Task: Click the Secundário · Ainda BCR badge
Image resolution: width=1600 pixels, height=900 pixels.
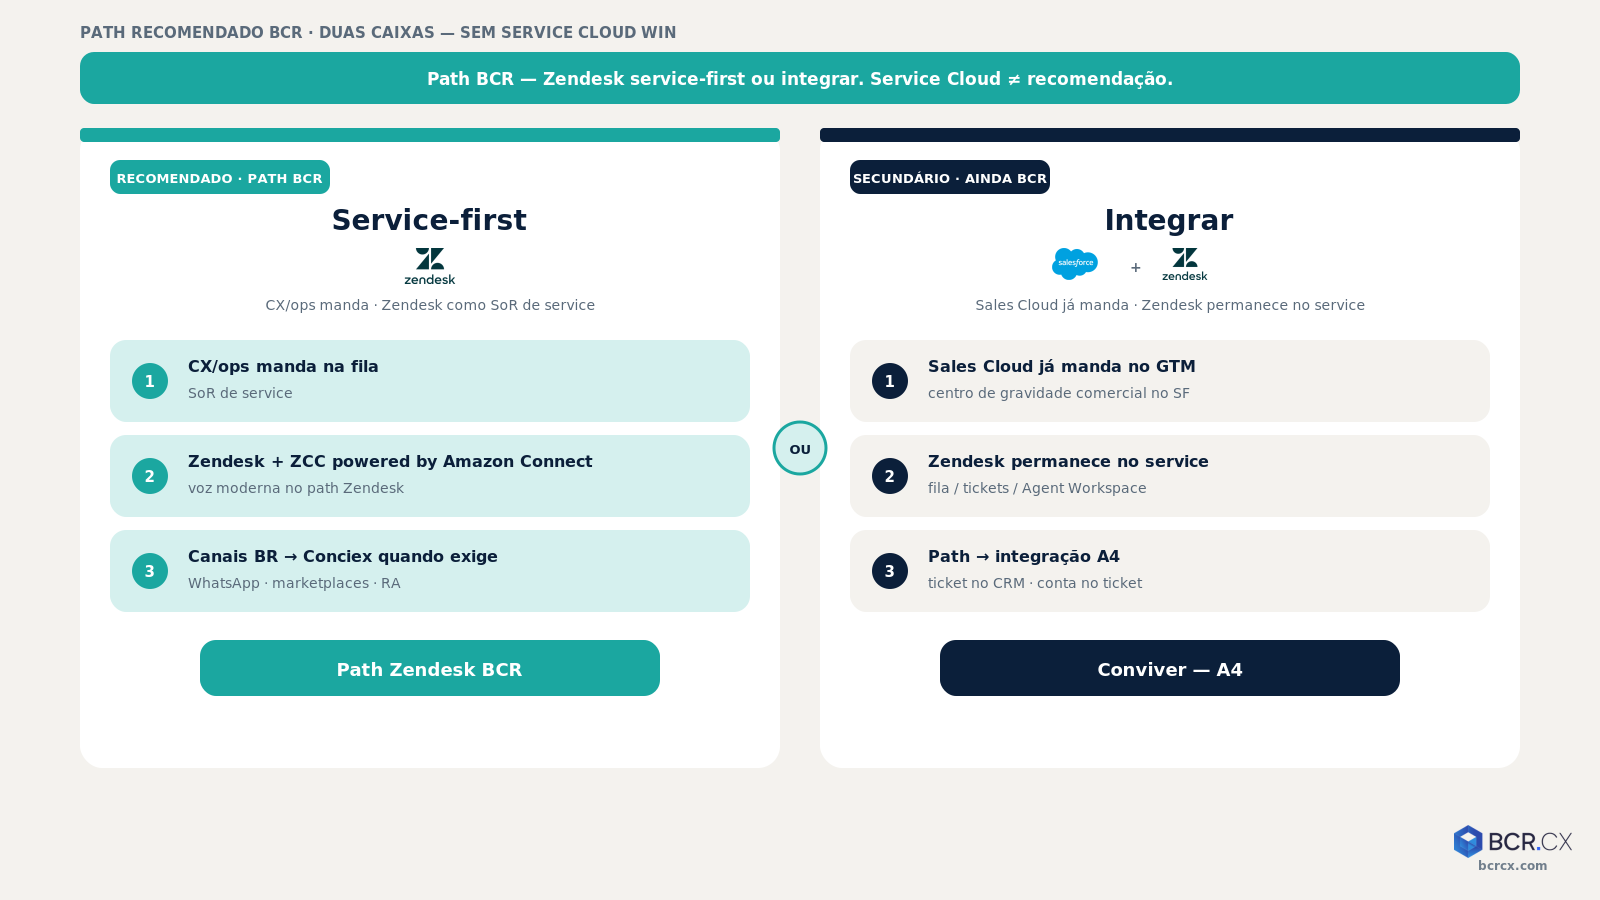Action: point(950,177)
